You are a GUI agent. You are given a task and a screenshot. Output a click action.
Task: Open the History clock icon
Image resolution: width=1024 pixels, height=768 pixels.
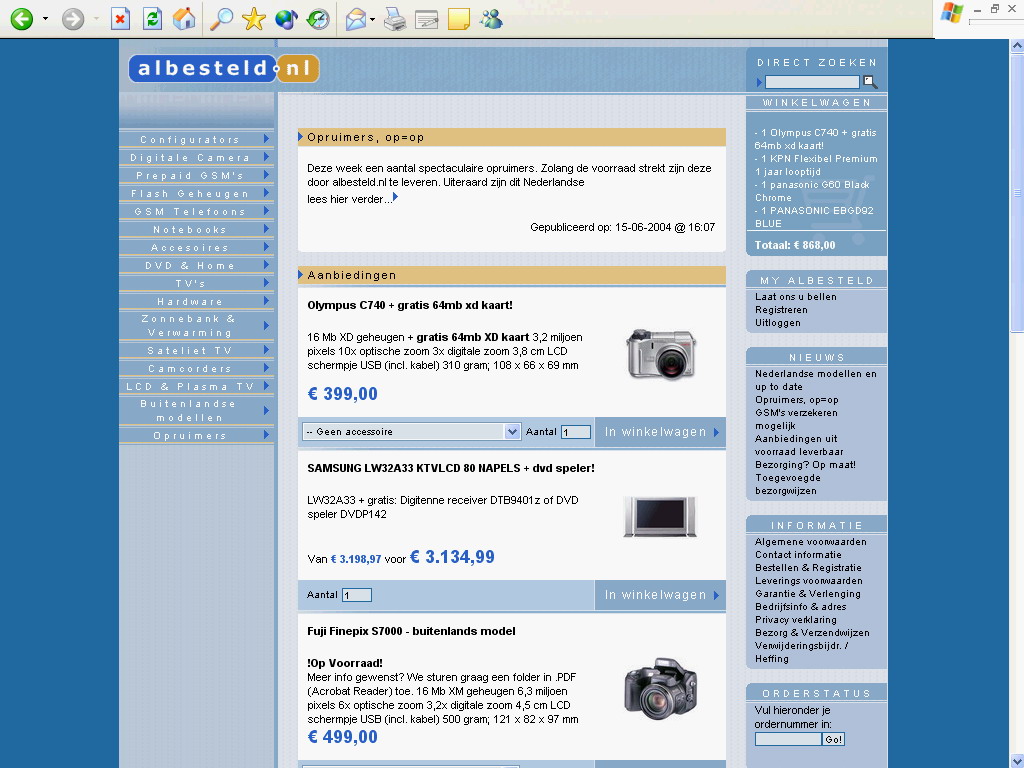[x=318, y=19]
